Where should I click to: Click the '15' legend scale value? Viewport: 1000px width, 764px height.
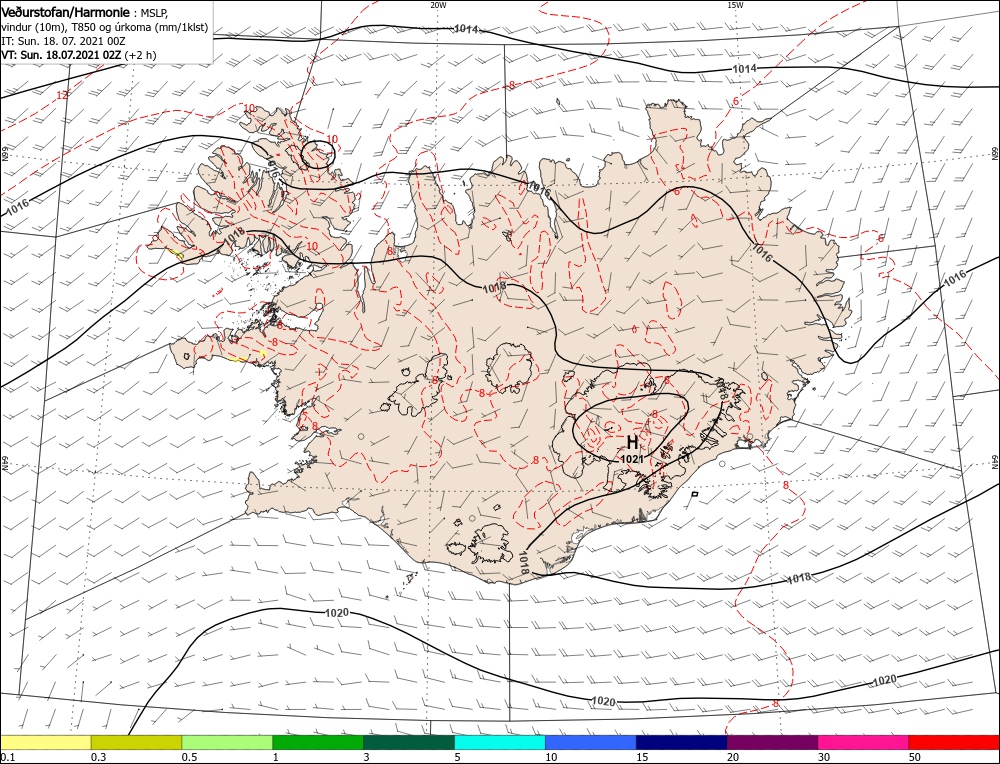[643, 757]
